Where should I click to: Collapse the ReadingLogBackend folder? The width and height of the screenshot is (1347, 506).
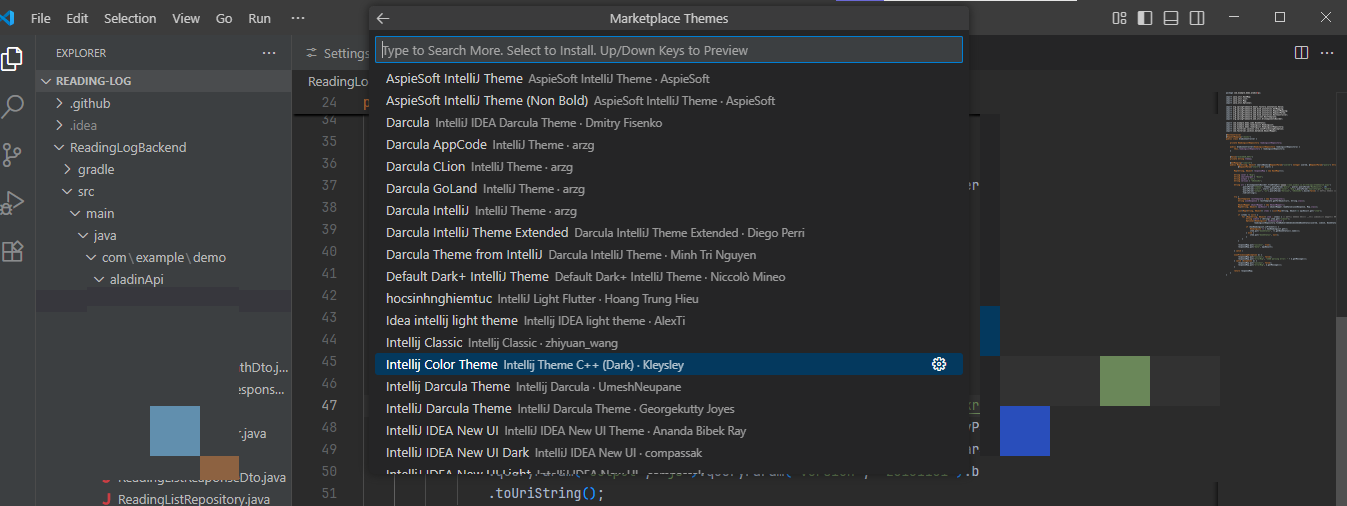point(163,147)
